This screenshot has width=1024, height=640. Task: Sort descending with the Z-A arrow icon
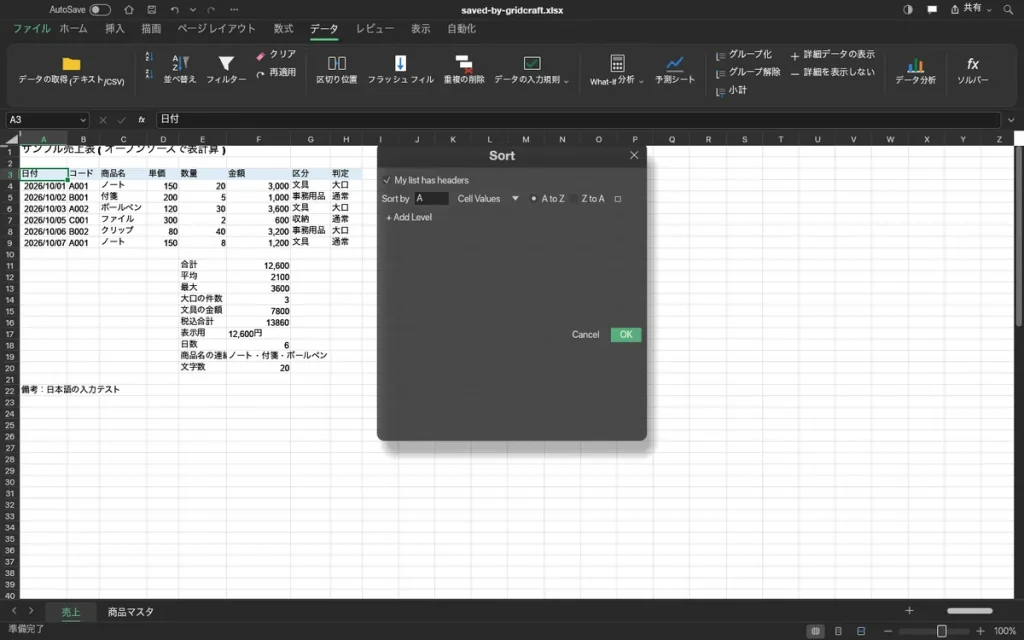[149, 74]
